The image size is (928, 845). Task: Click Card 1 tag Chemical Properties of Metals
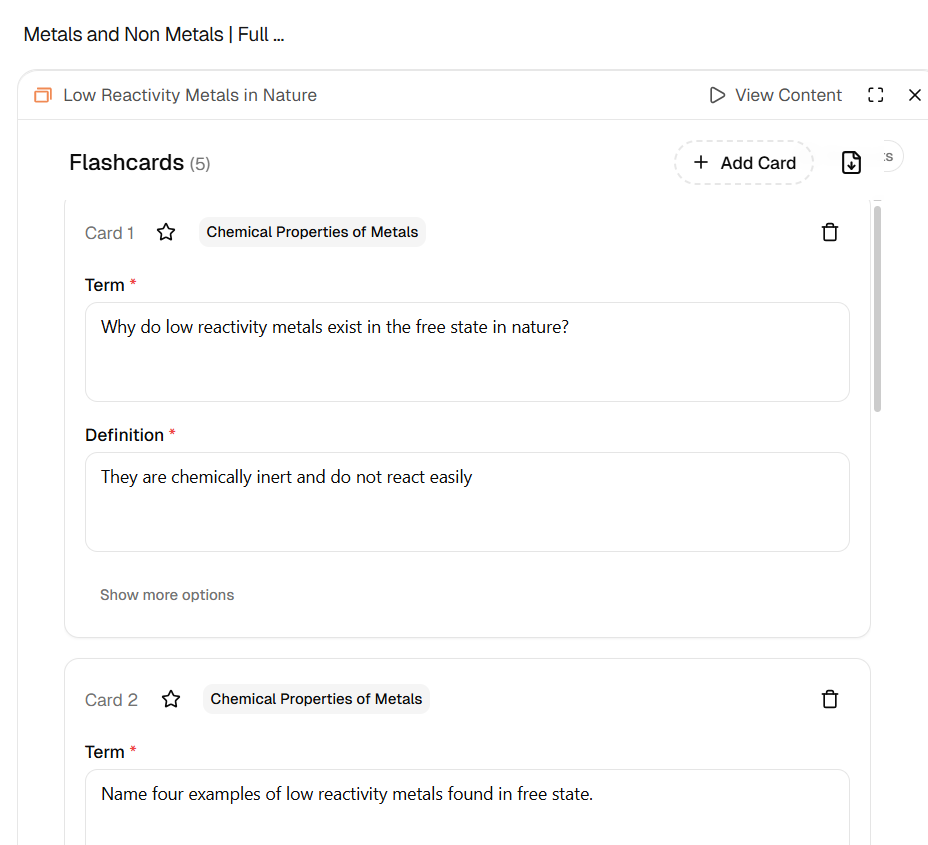[312, 232]
